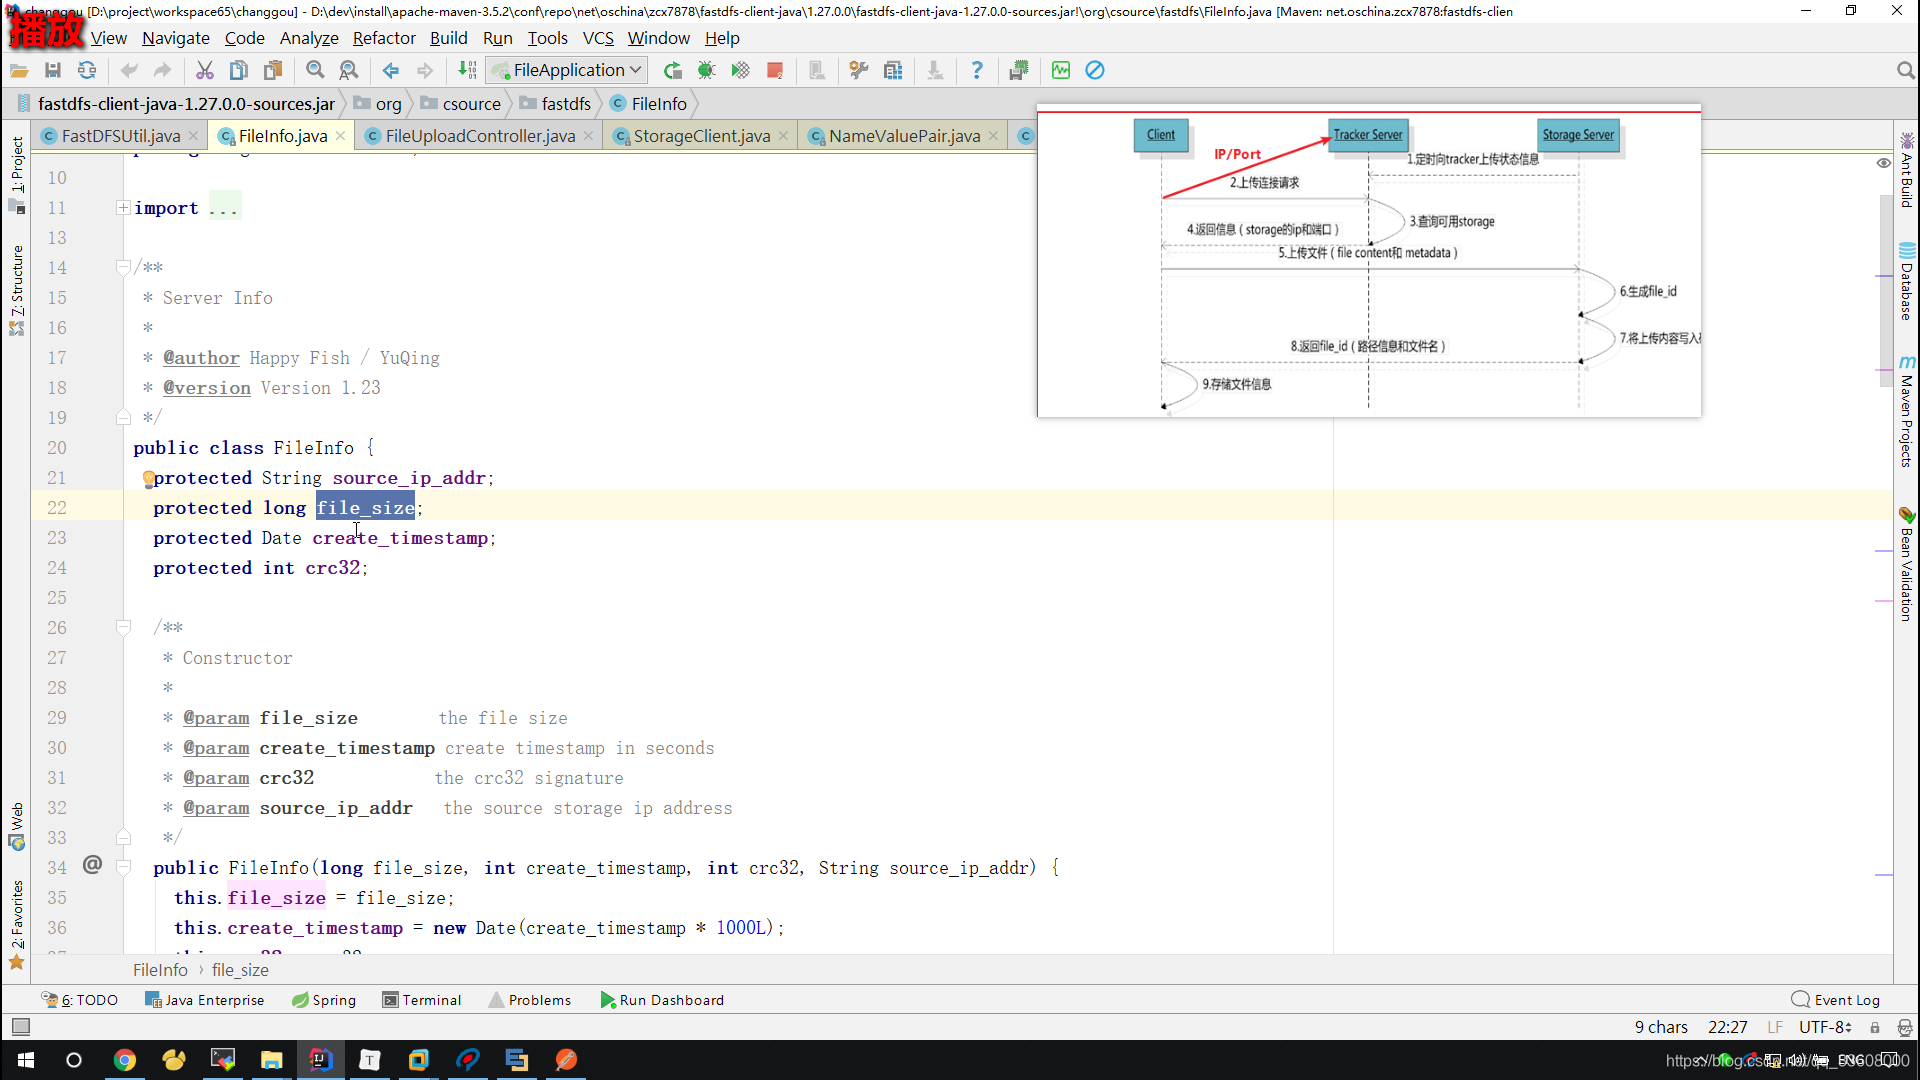Collapse the FileInfo constructor fold at line 34
This screenshot has height=1080, width=1920.
pos(123,867)
